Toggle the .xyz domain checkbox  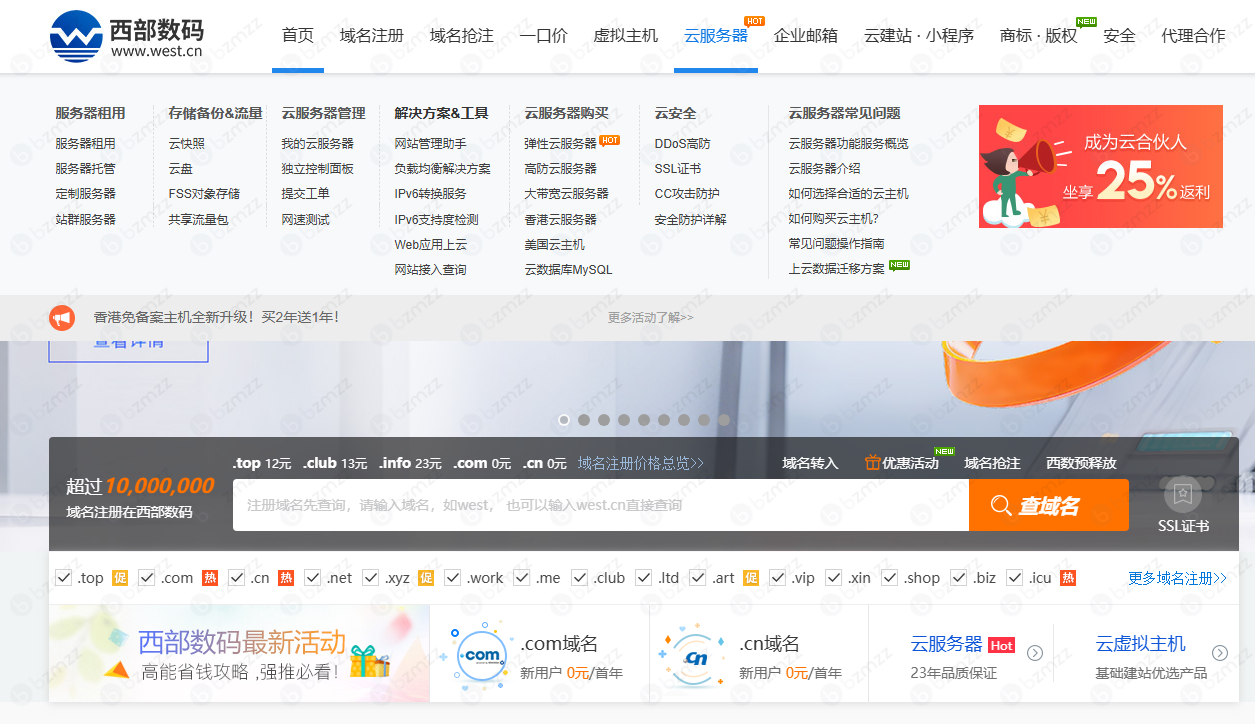370,578
